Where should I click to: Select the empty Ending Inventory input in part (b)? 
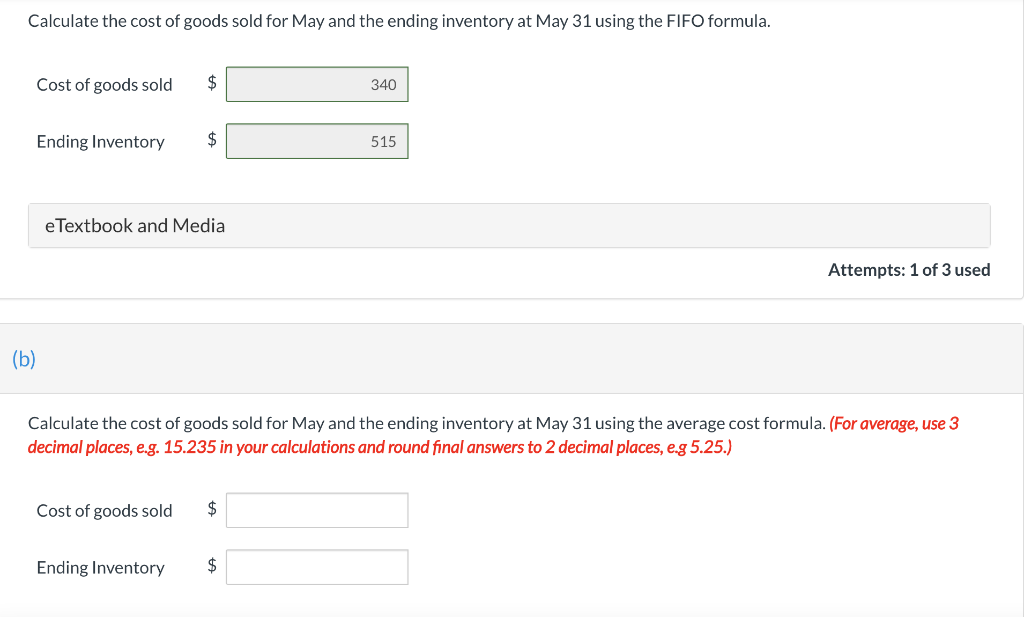(x=317, y=567)
